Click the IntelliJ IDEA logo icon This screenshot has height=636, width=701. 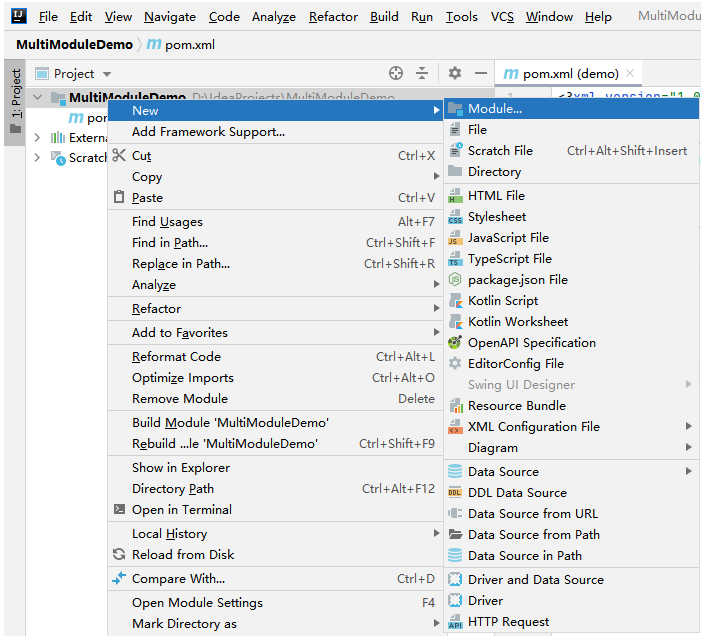click(18, 17)
